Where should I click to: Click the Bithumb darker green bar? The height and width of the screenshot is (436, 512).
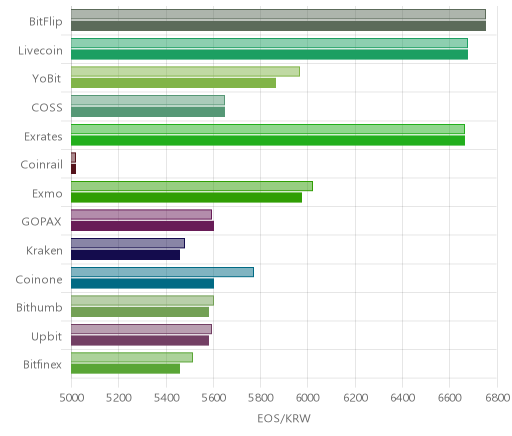140,312
